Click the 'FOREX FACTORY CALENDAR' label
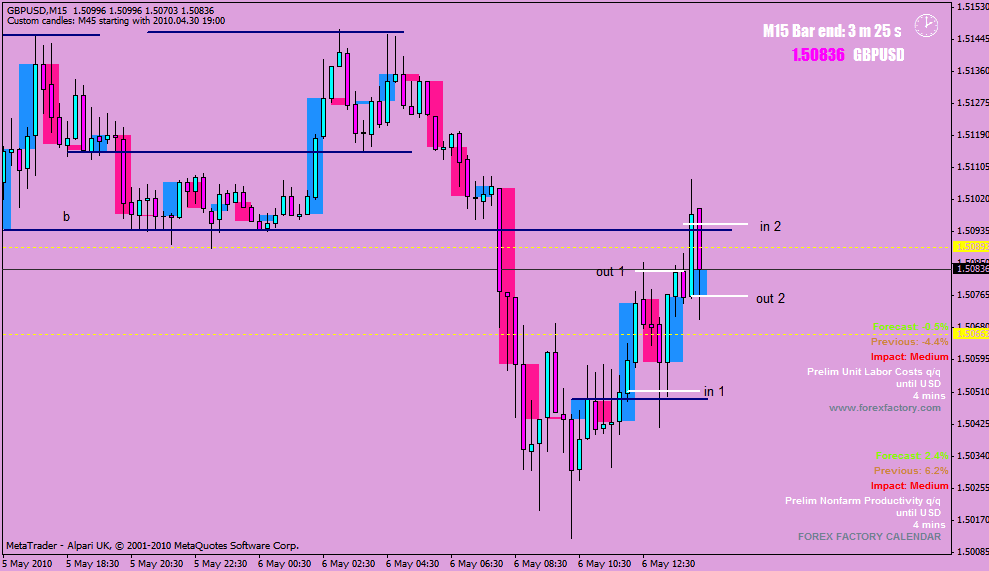The height and width of the screenshot is (571, 989). click(869, 537)
